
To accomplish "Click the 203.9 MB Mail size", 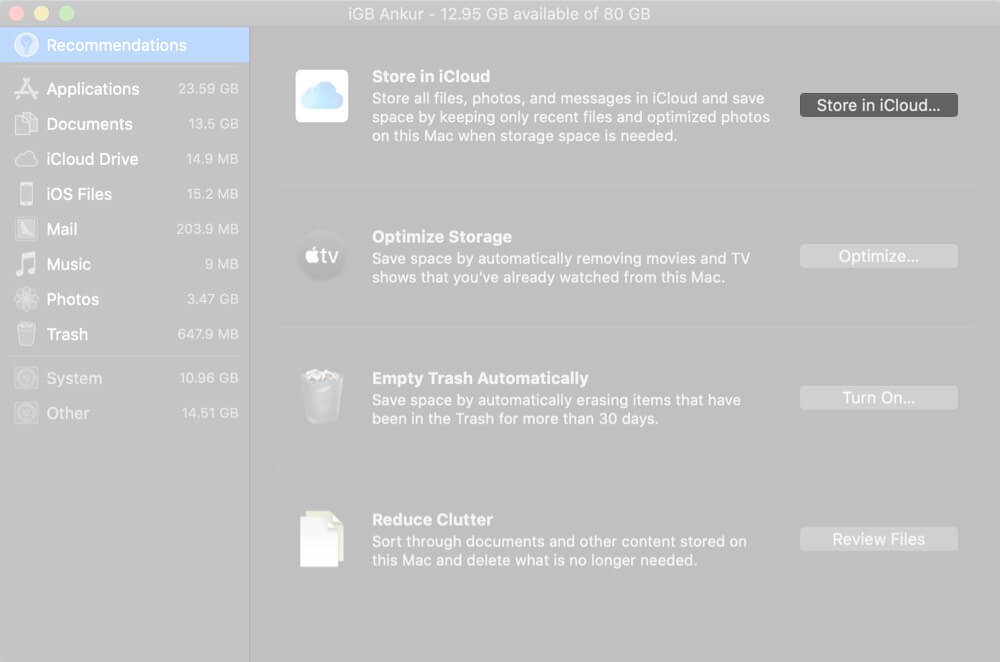I will [x=207, y=229].
